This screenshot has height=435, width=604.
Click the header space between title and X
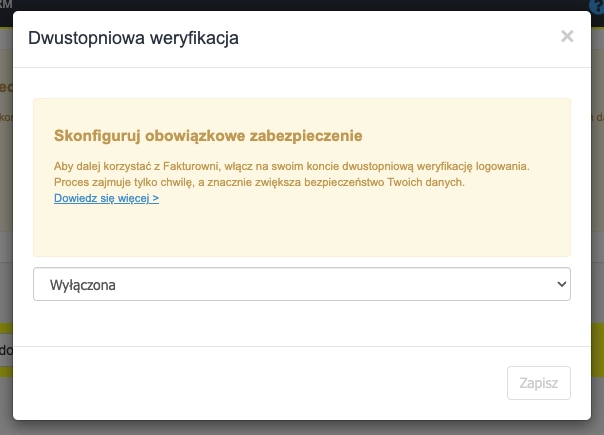(x=400, y=39)
